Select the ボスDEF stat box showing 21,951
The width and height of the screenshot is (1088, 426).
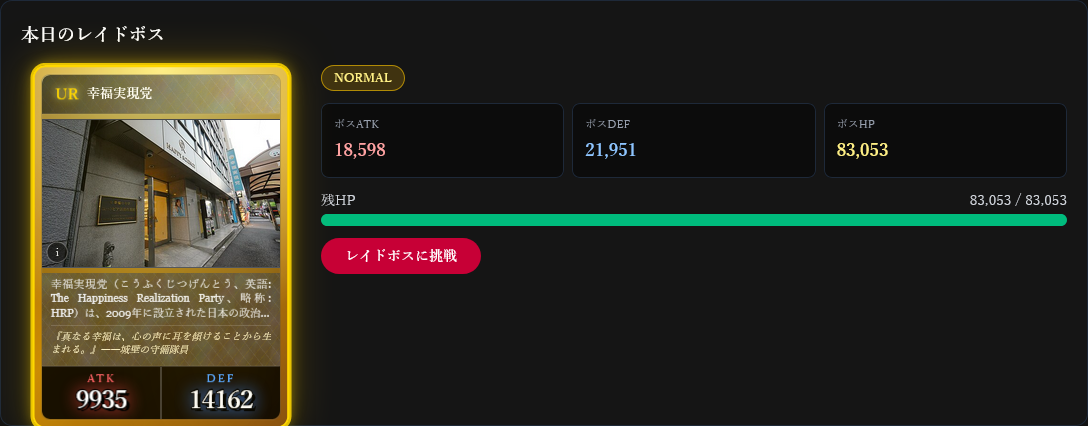(693, 140)
